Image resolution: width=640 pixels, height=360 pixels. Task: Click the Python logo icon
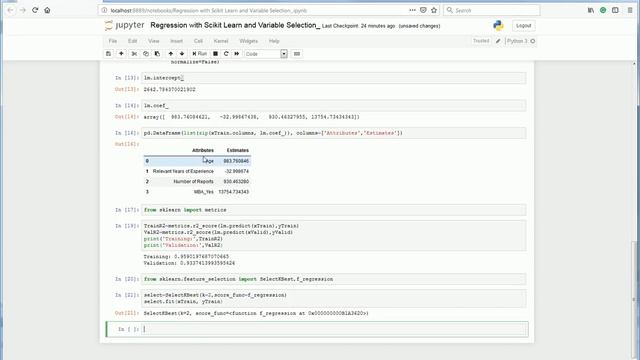(498, 26)
